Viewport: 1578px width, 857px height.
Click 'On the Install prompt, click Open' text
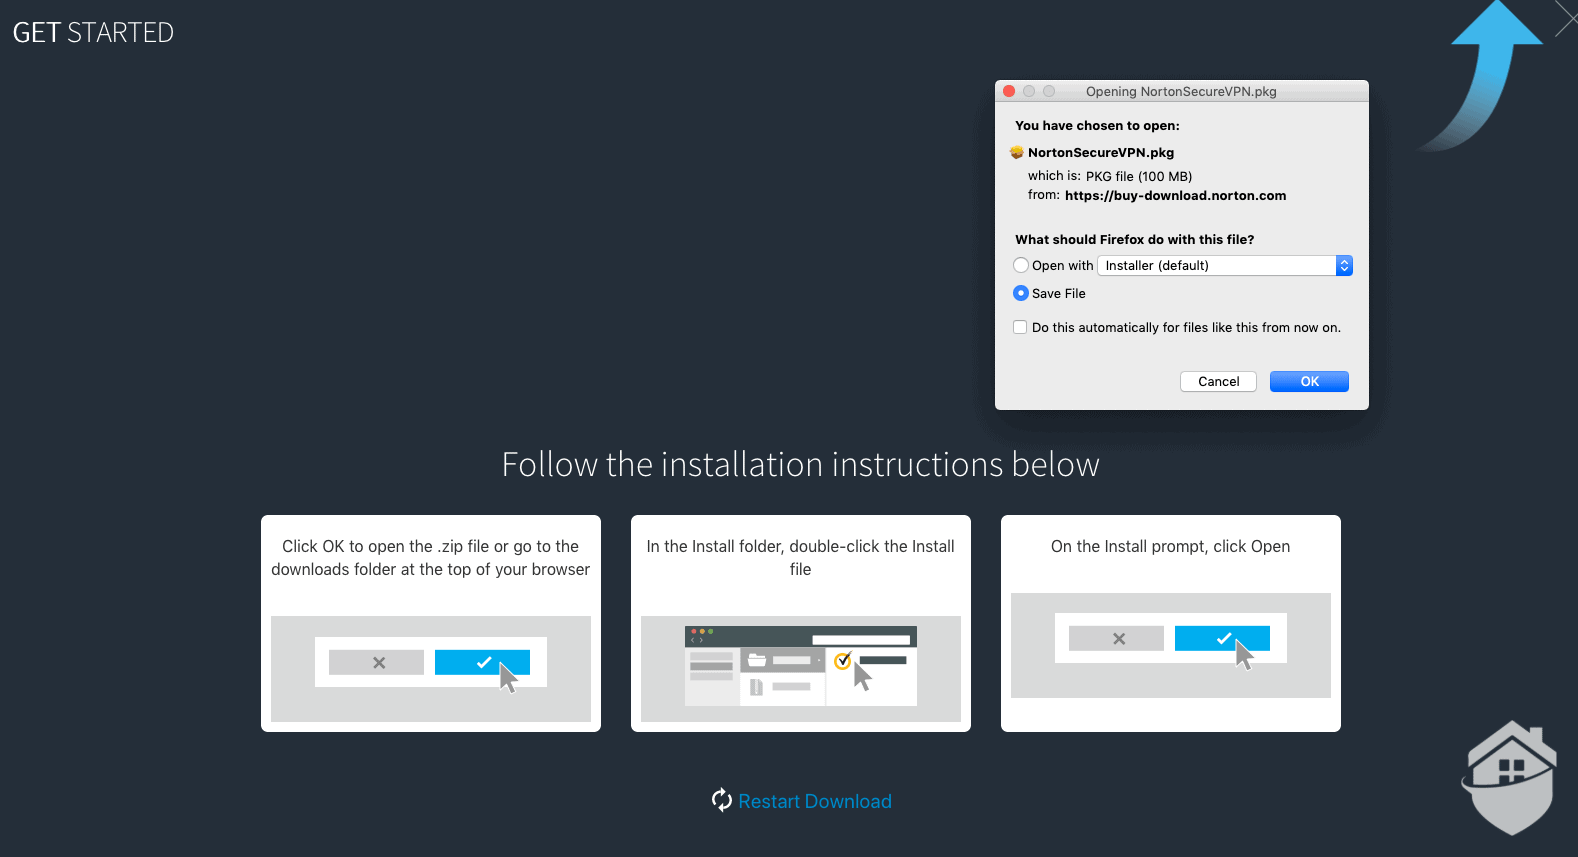pos(1171,546)
